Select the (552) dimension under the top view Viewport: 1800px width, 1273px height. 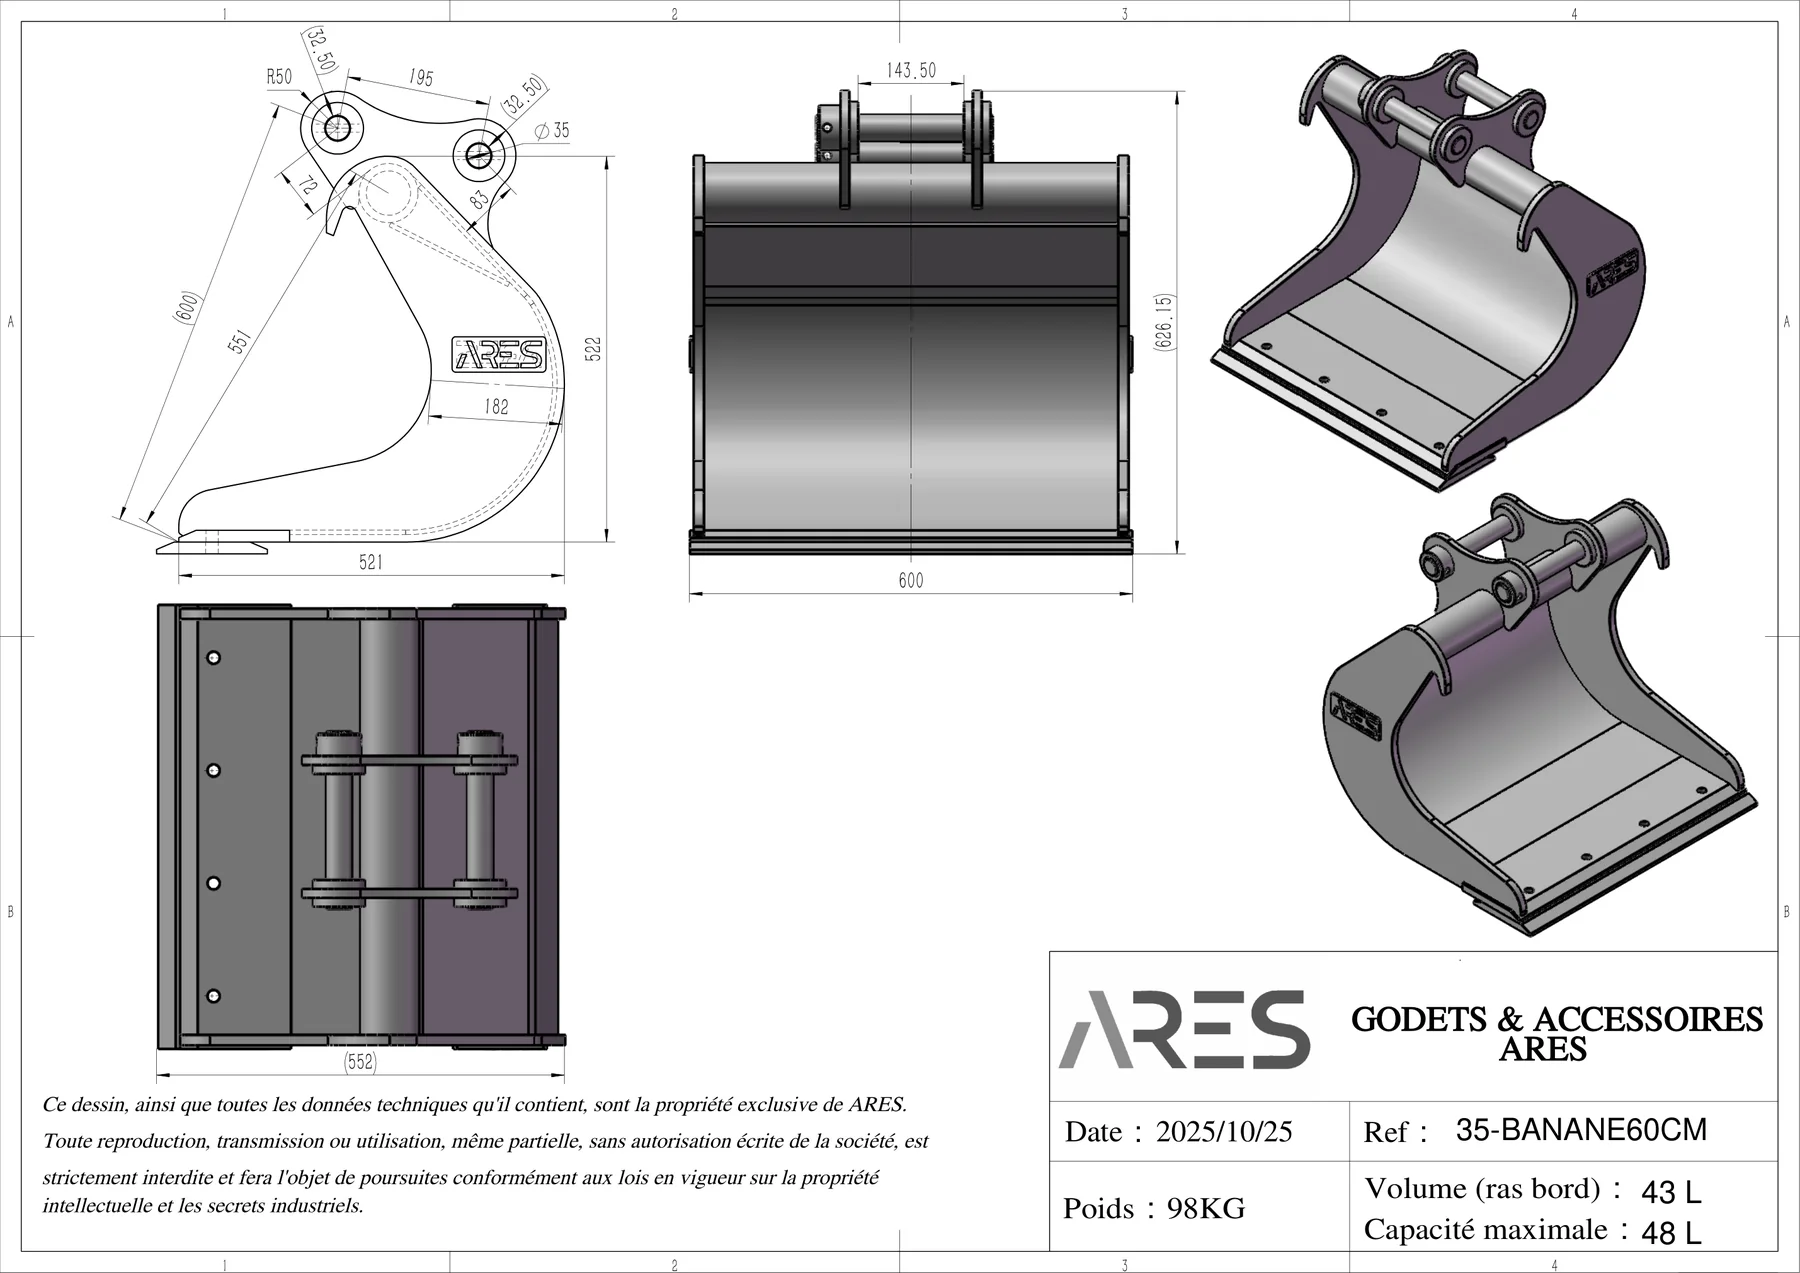coord(360,1062)
